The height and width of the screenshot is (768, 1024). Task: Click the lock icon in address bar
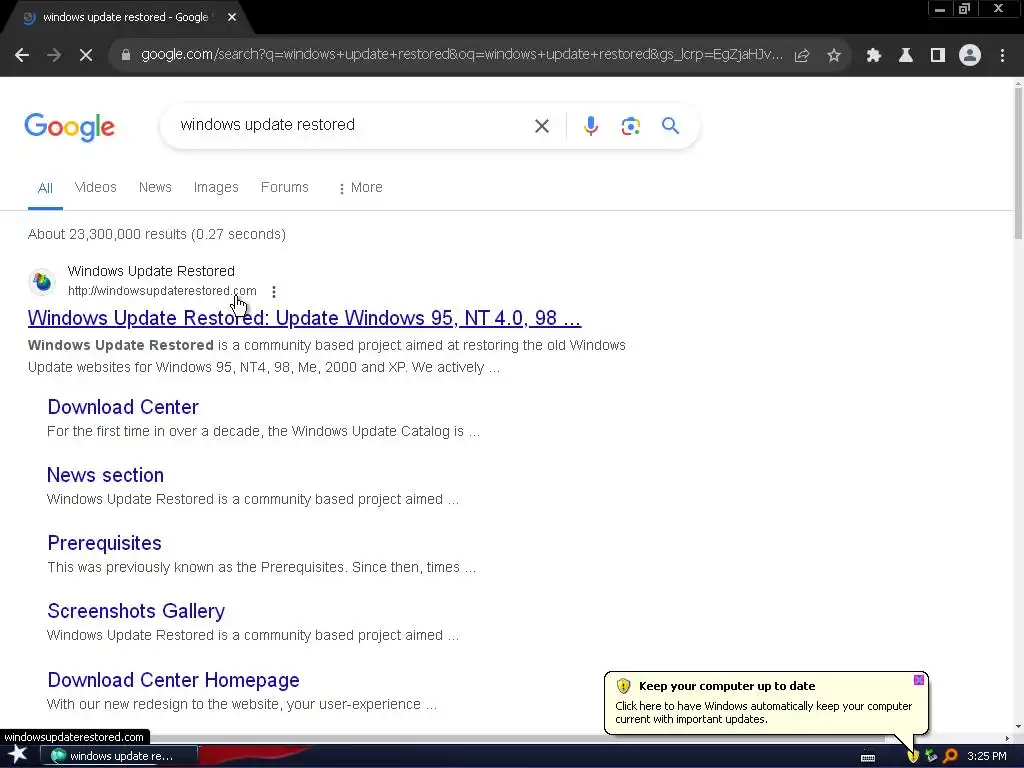pyautogui.click(x=126, y=56)
